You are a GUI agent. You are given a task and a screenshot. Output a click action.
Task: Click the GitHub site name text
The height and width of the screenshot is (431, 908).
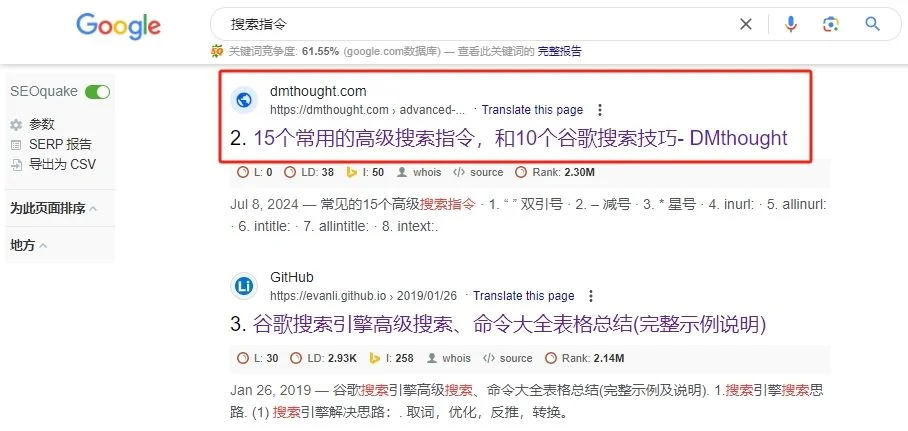tap(291, 277)
